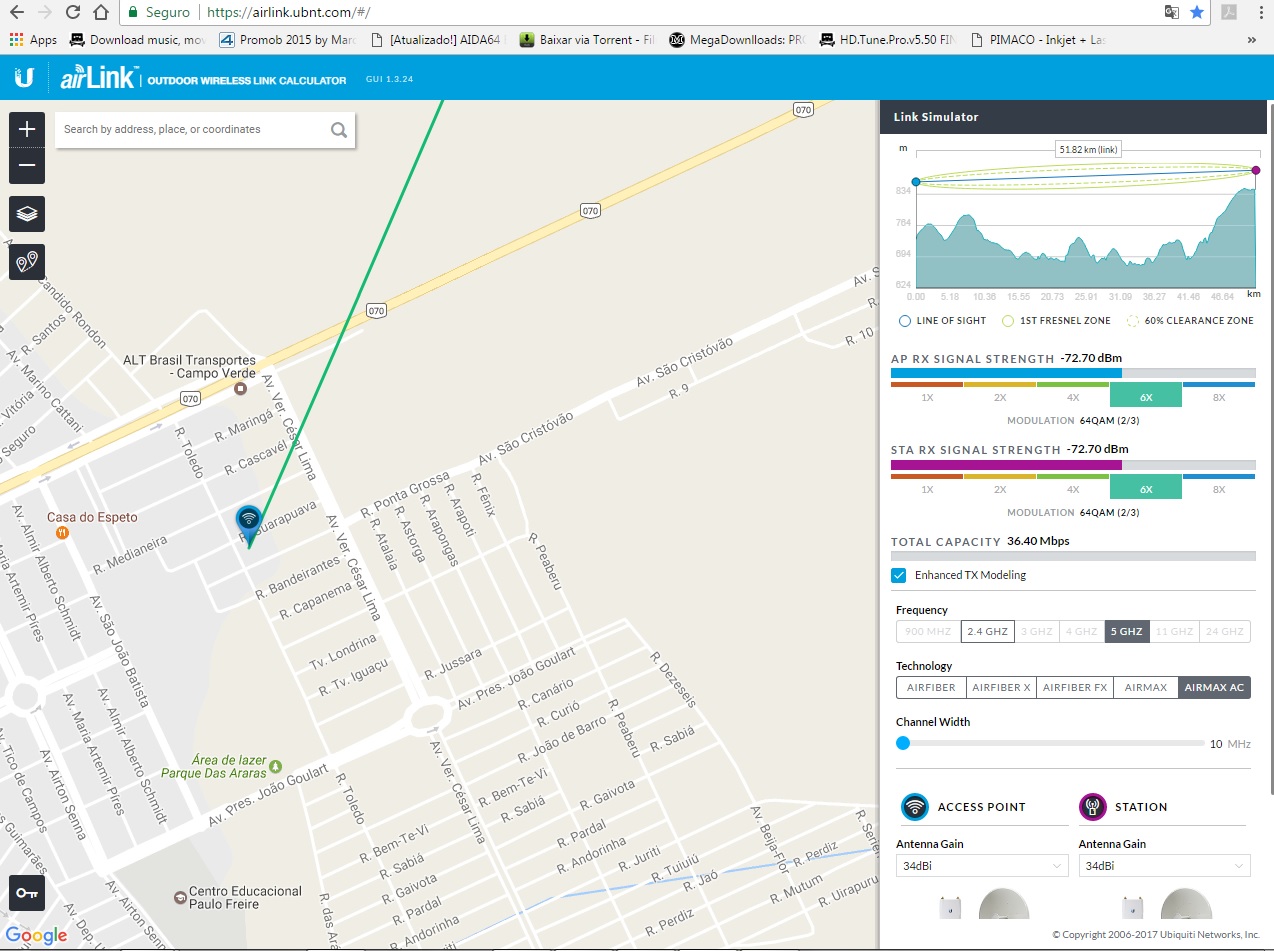This screenshot has width=1274, height=951.
Task: Click the place markers pin icon
Action: pyautogui.click(x=27, y=261)
